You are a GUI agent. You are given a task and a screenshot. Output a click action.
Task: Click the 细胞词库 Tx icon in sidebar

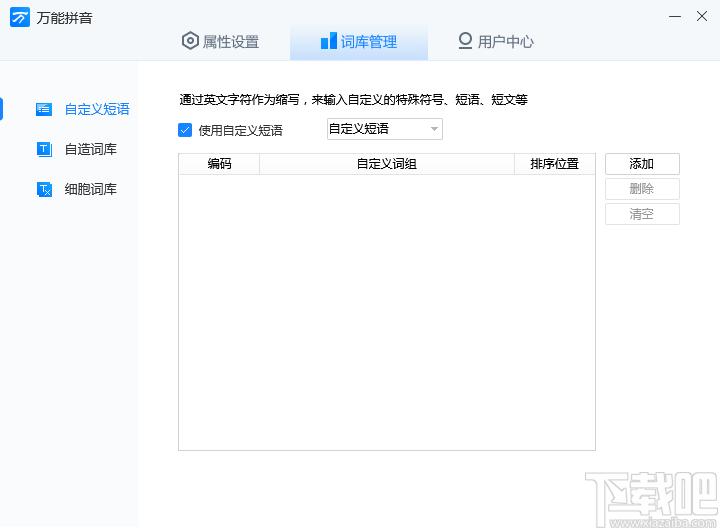coord(44,189)
